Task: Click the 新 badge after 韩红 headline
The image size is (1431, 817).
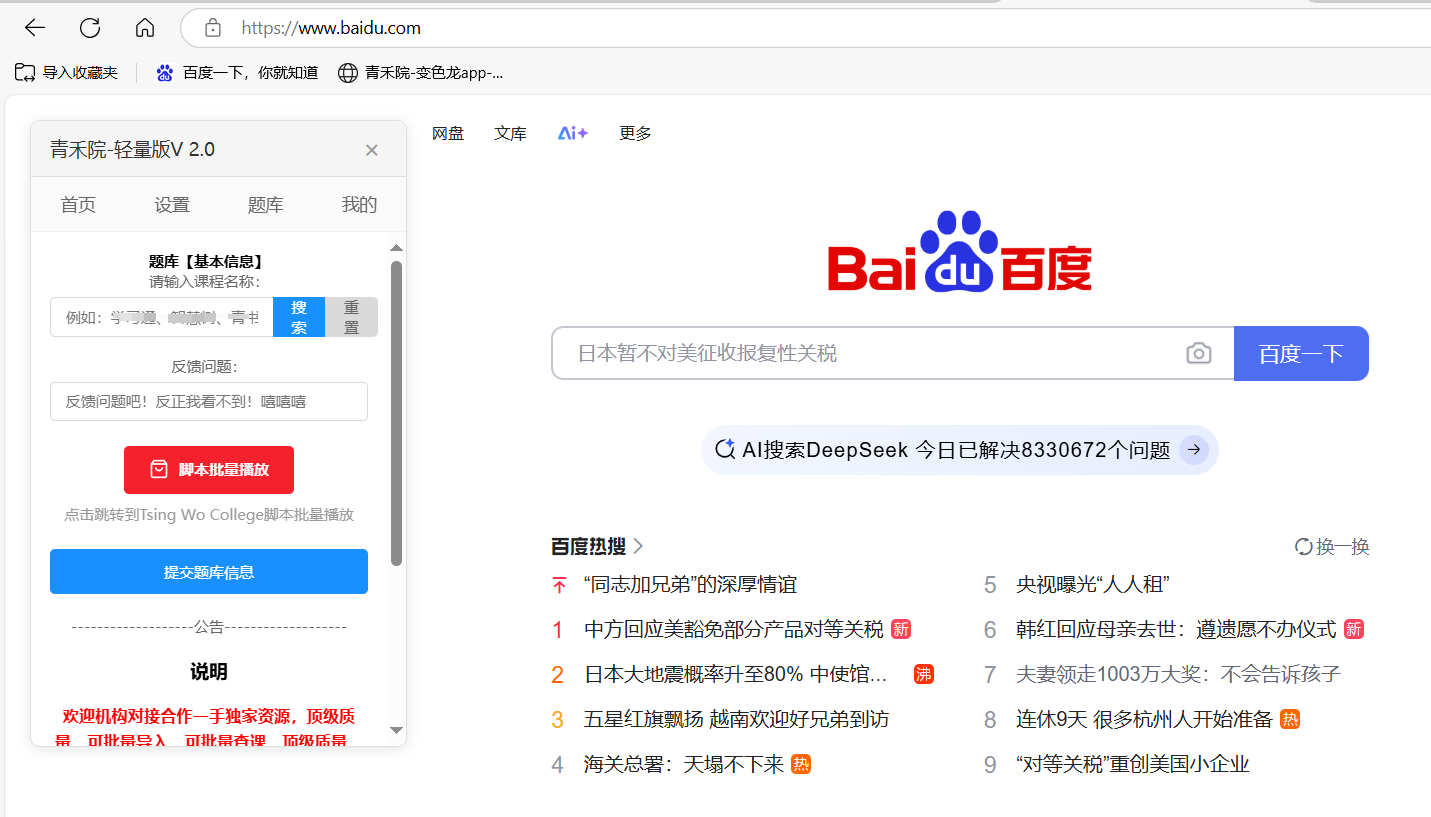Action: point(1354,629)
